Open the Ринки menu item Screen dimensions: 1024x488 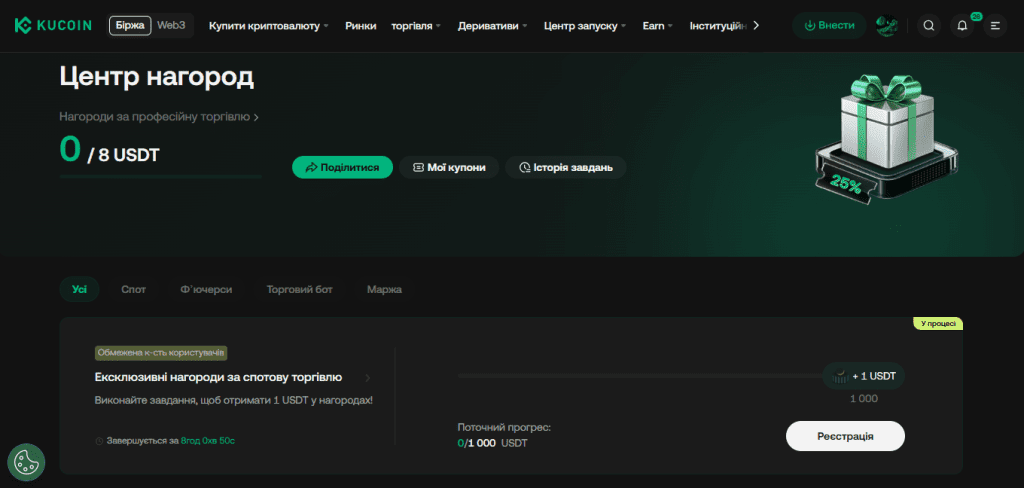(360, 25)
